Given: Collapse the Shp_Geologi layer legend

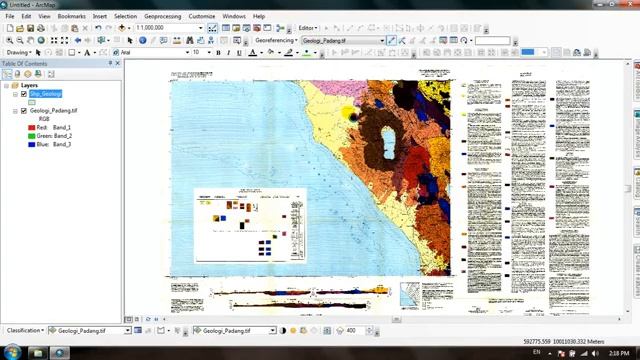Looking at the screenshot, I should [15, 94].
